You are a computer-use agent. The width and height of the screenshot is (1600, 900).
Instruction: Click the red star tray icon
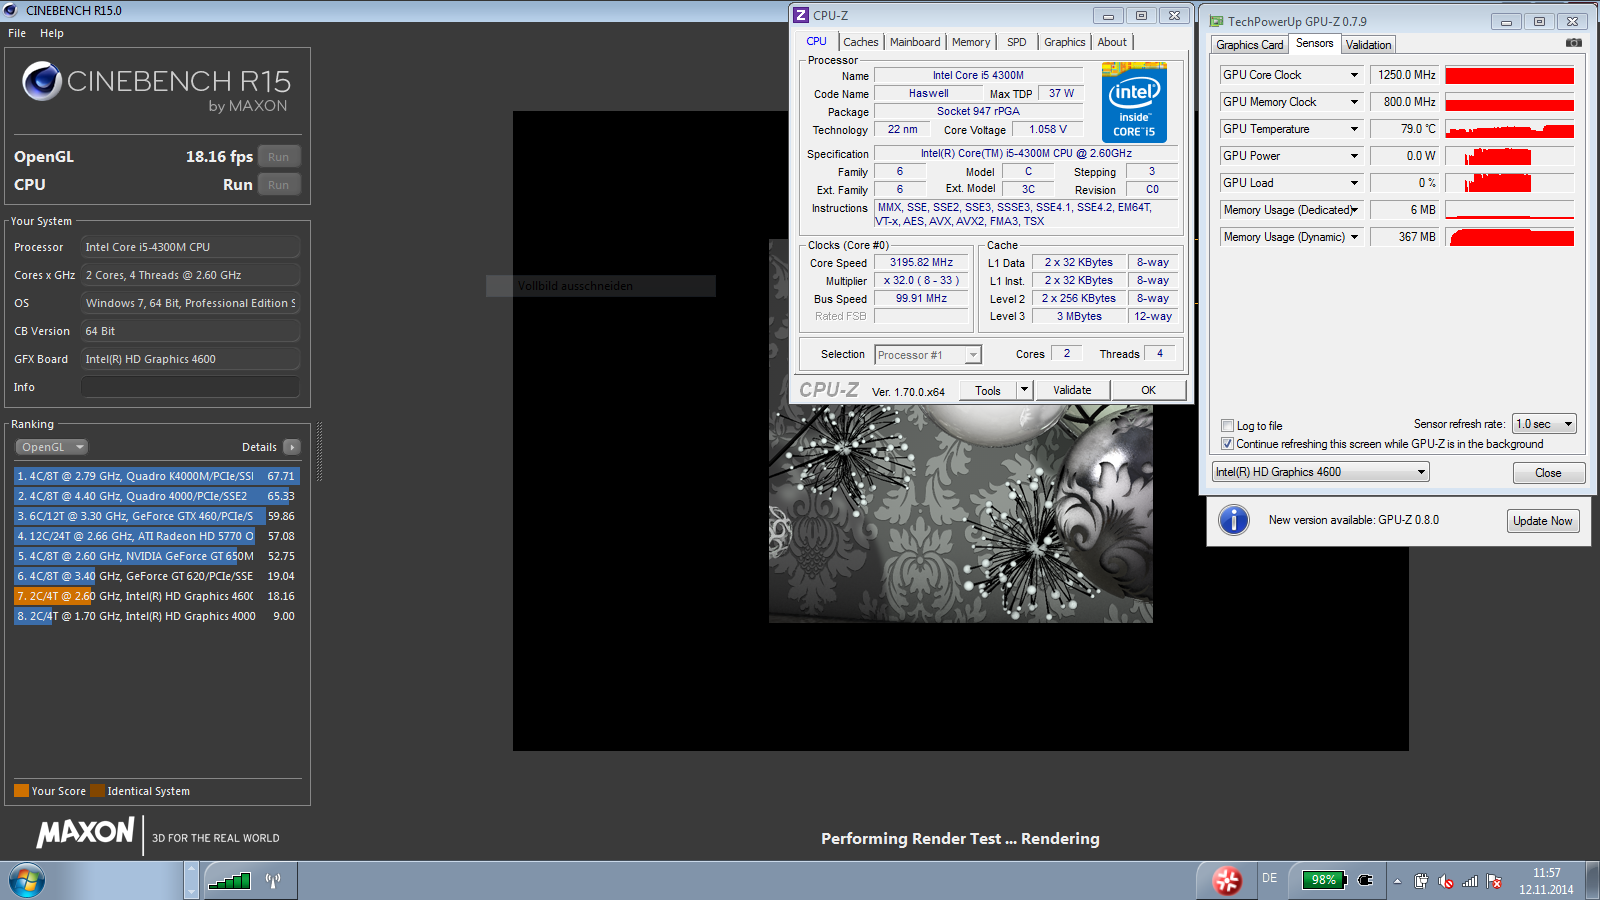coord(1227,880)
